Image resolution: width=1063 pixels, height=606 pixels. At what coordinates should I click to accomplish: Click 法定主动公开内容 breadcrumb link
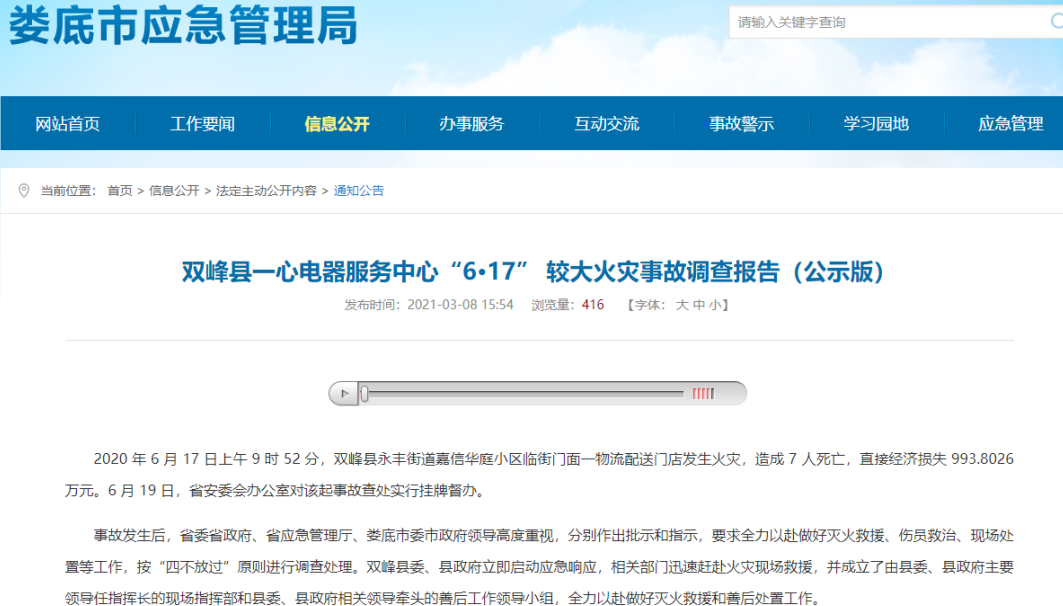click(x=266, y=191)
